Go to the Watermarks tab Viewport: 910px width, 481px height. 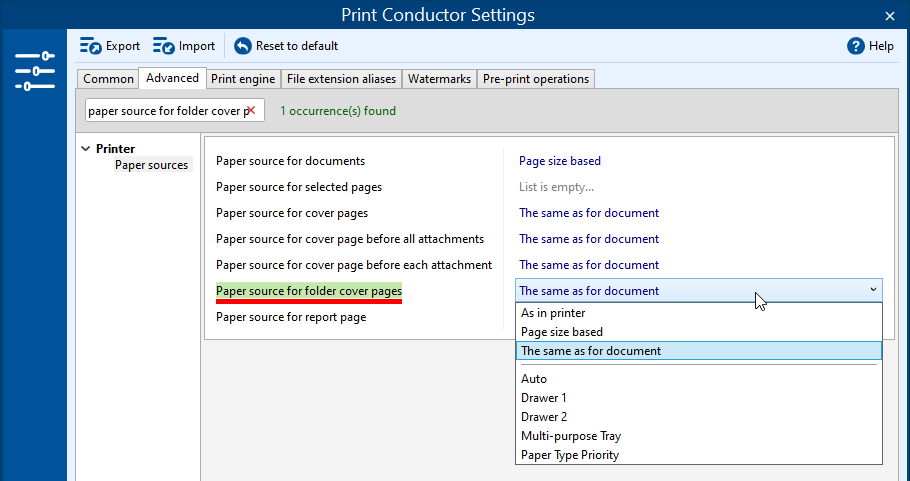pyautogui.click(x=439, y=79)
